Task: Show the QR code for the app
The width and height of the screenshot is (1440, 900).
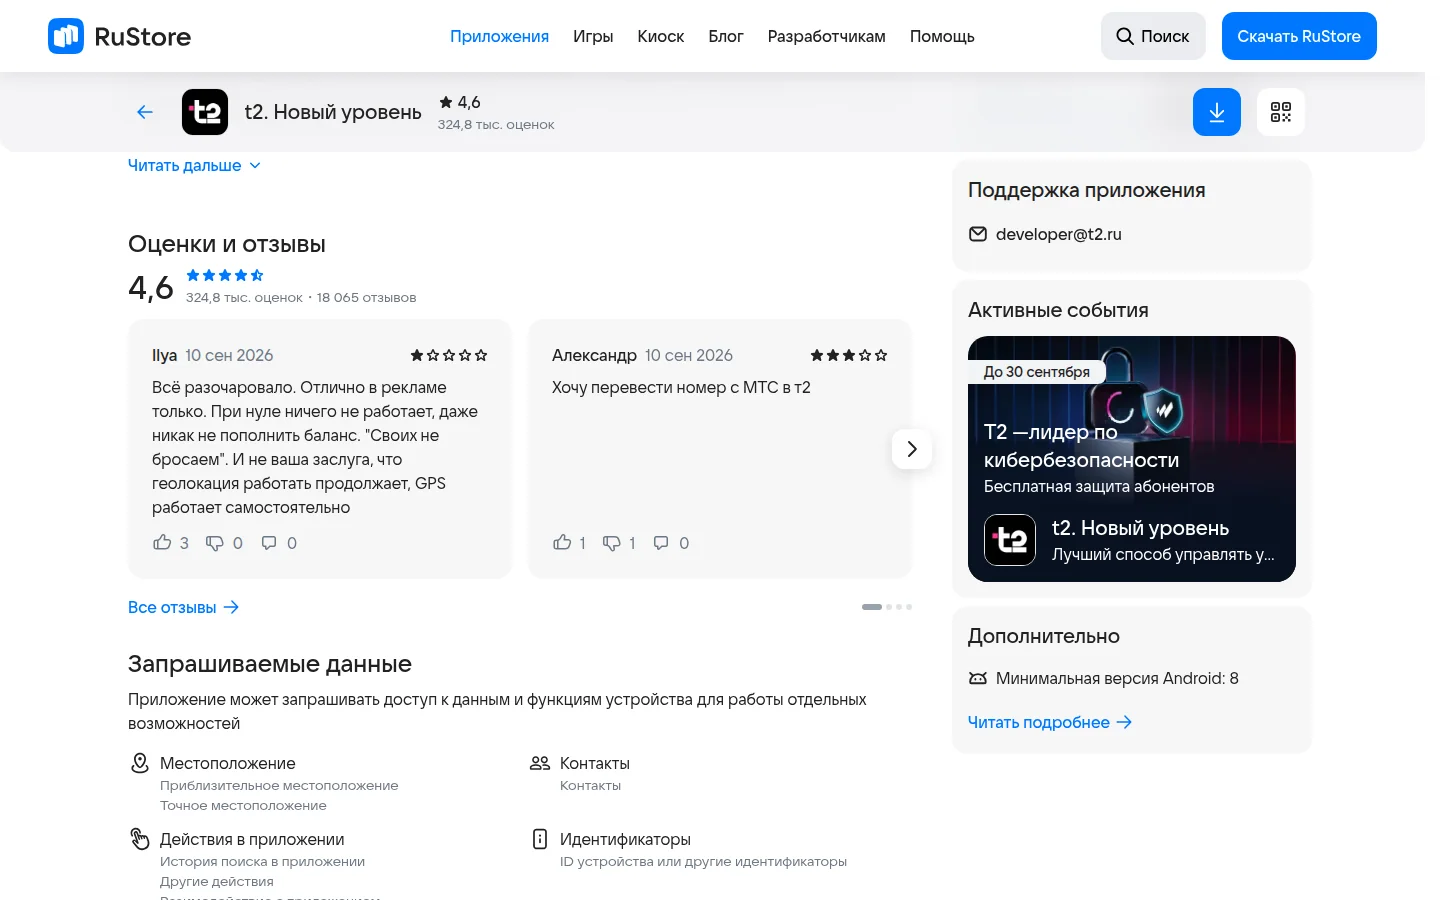Action: click(1281, 112)
